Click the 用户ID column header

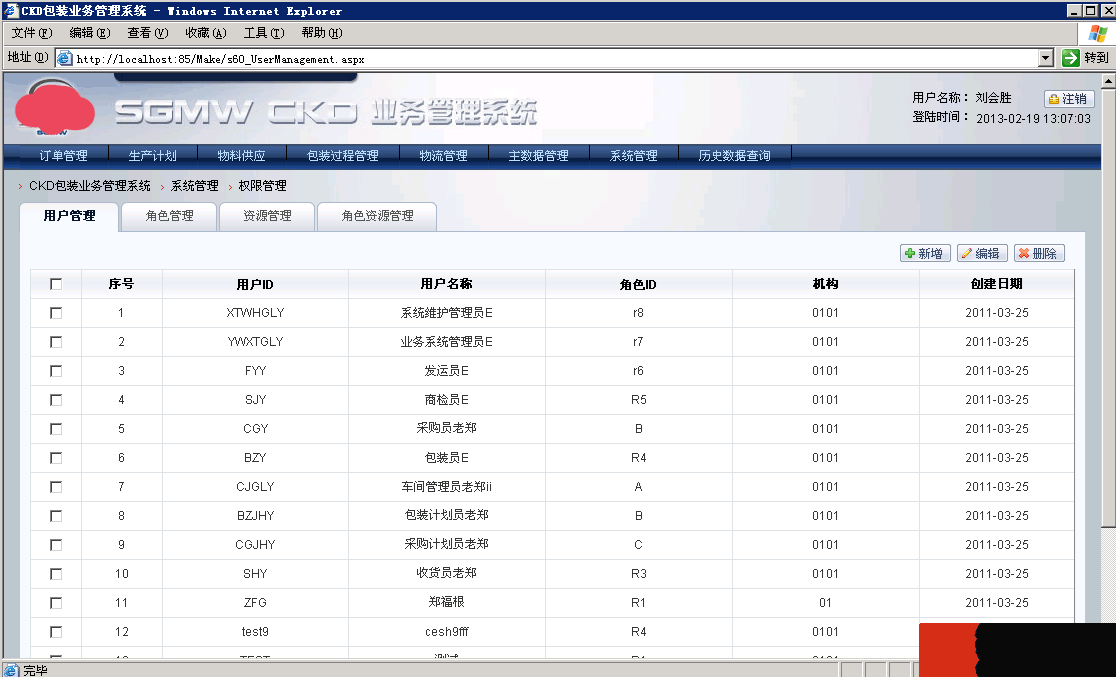255,284
